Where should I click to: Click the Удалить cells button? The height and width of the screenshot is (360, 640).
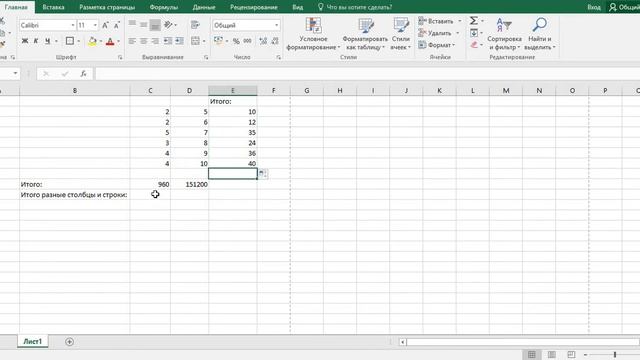(435, 33)
